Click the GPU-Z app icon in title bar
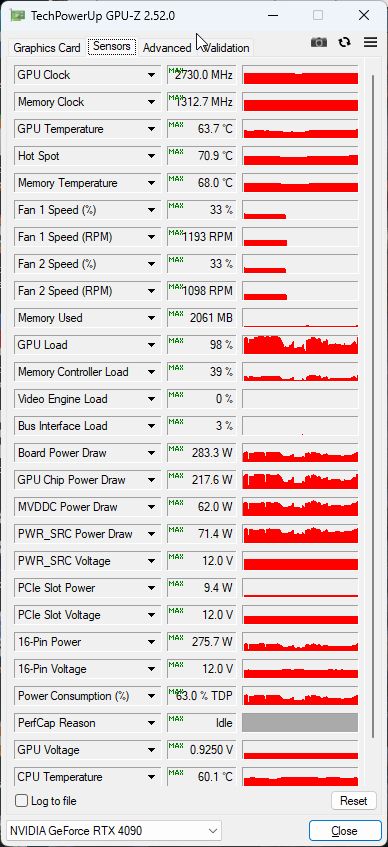The width and height of the screenshot is (388, 847). click(x=18, y=15)
